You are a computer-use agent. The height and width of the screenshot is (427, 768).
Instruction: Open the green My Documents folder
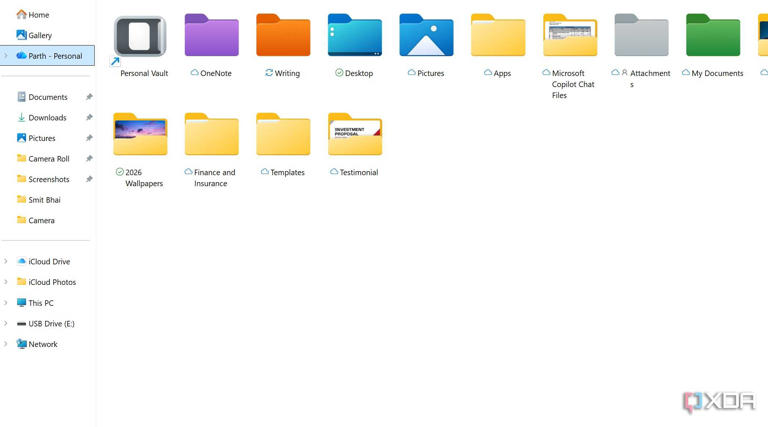coord(713,35)
